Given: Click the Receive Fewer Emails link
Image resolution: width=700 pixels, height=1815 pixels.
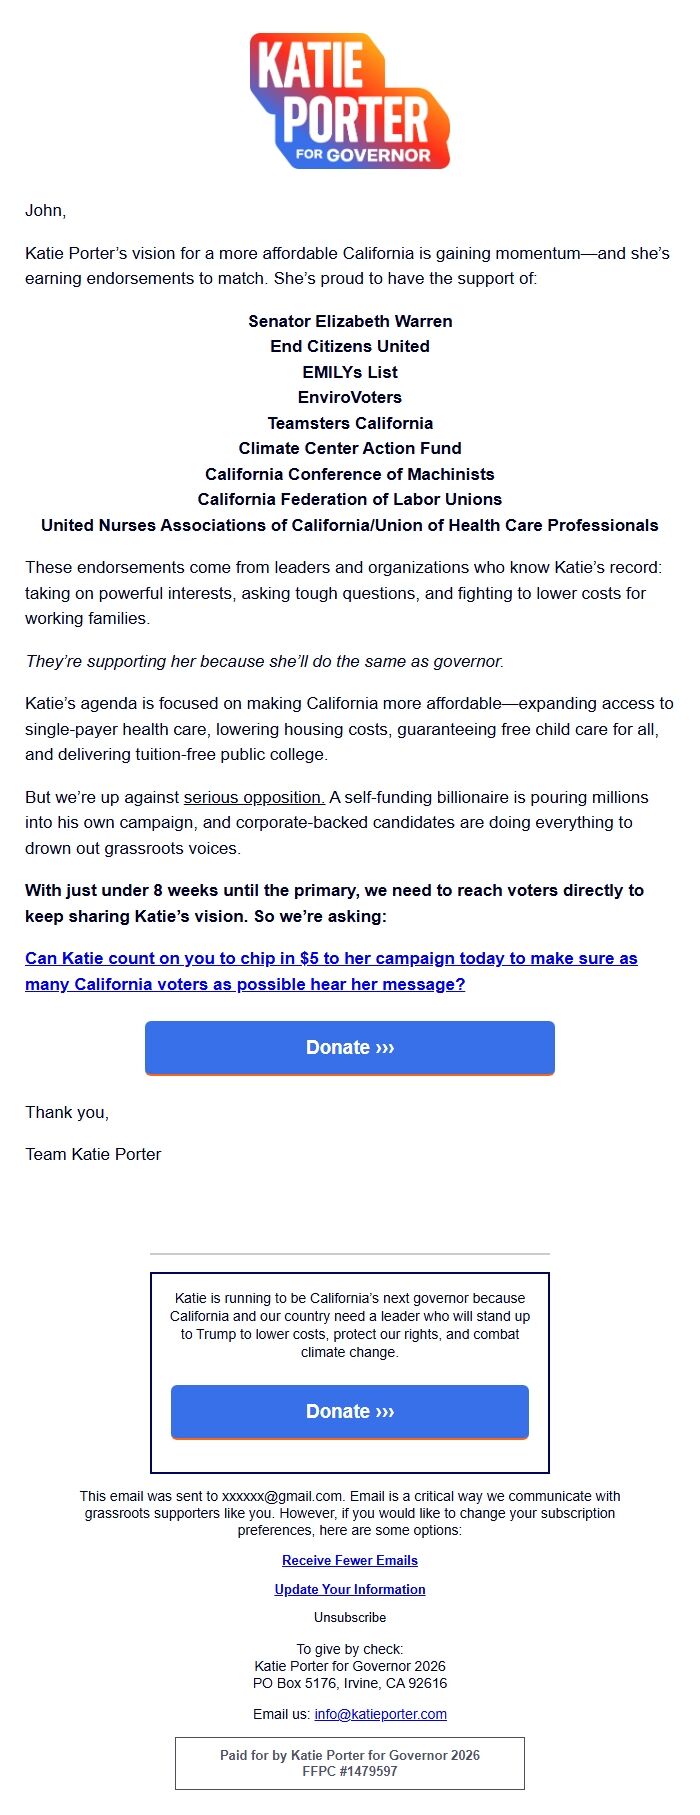Looking at the screenshot, I should (x=349, y=1560).
